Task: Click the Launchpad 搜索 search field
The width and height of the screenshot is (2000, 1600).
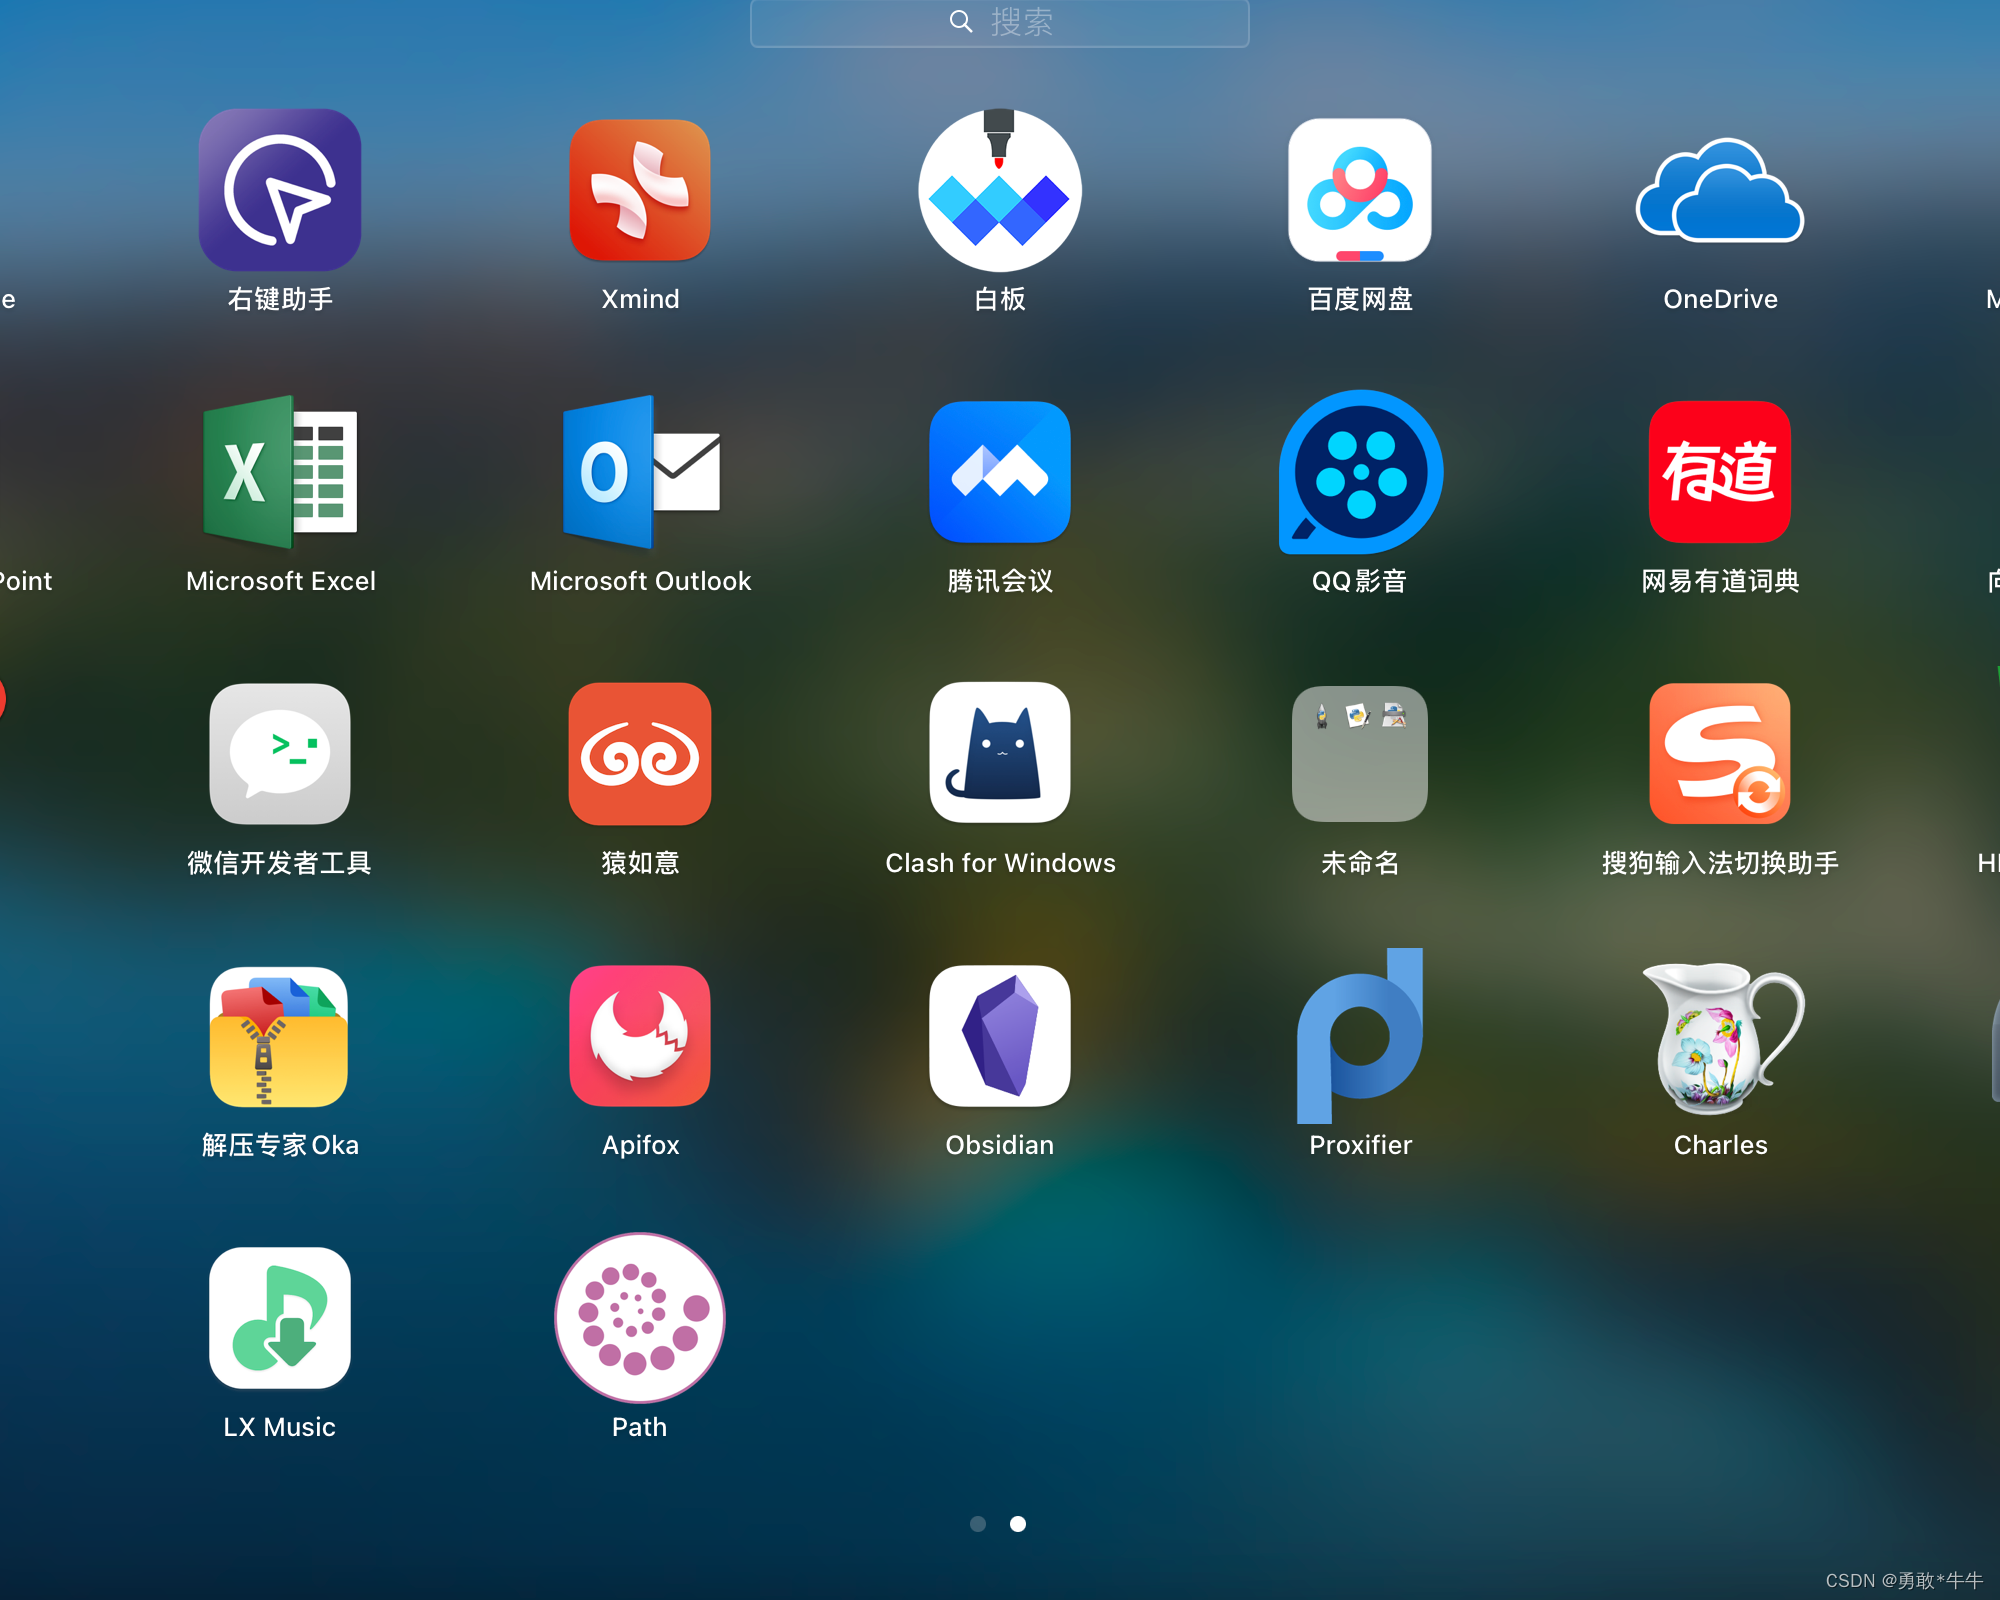Action: tap(1000, 22)
